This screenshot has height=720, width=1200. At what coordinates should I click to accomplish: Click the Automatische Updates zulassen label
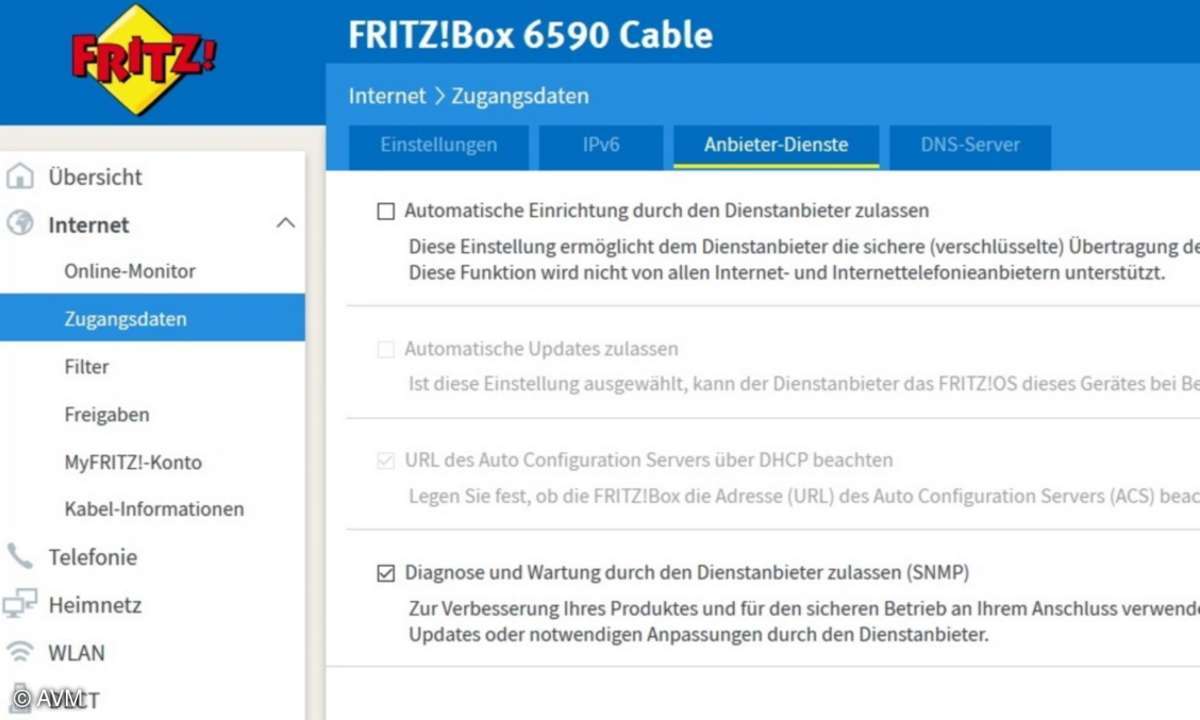point(541,349)
